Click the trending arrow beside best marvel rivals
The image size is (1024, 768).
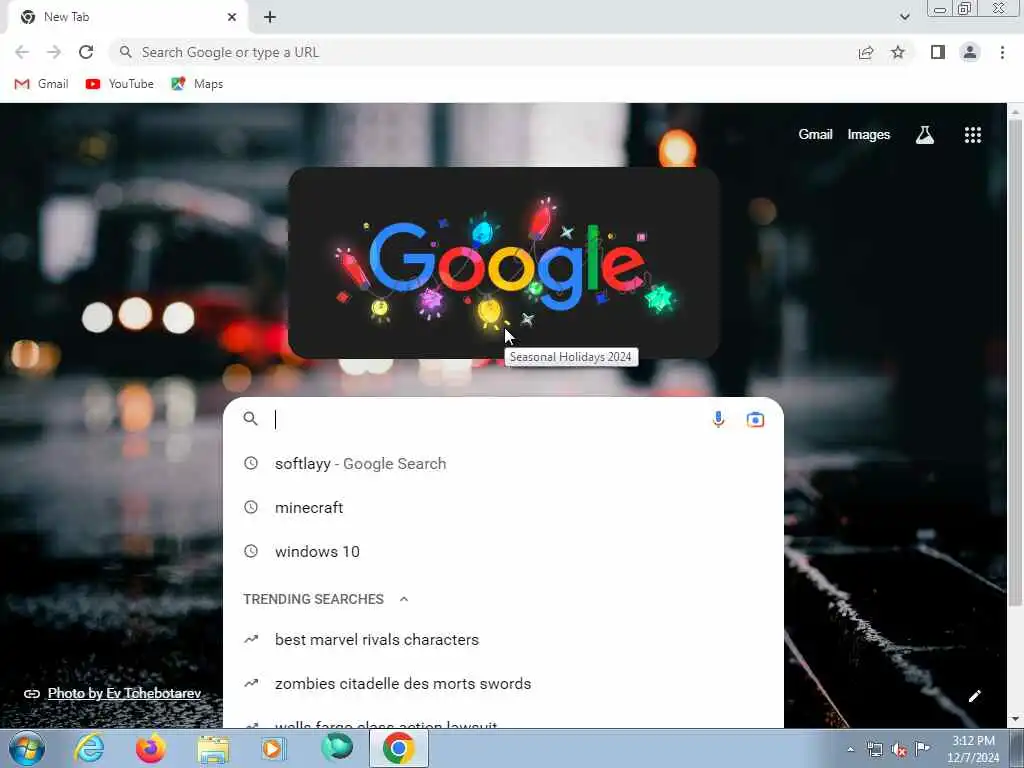pos(251,639)
